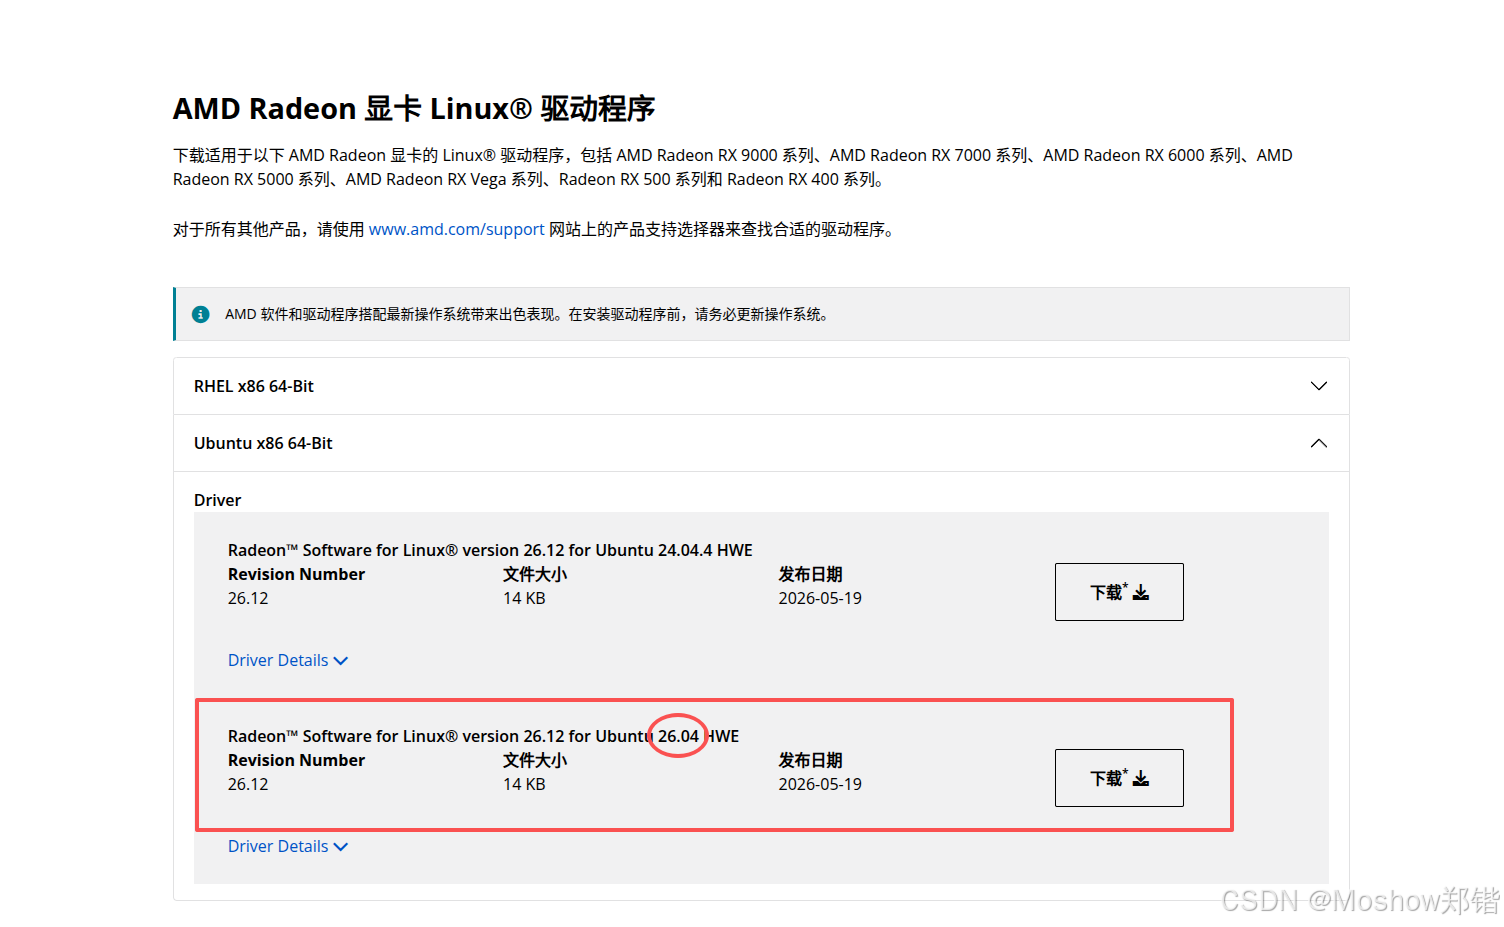The height and width of the screenshot is (927, 1504).
Task: Expand Driver Details for Ubuntu 26.04 HWE
Action: [x=288, y=846]
